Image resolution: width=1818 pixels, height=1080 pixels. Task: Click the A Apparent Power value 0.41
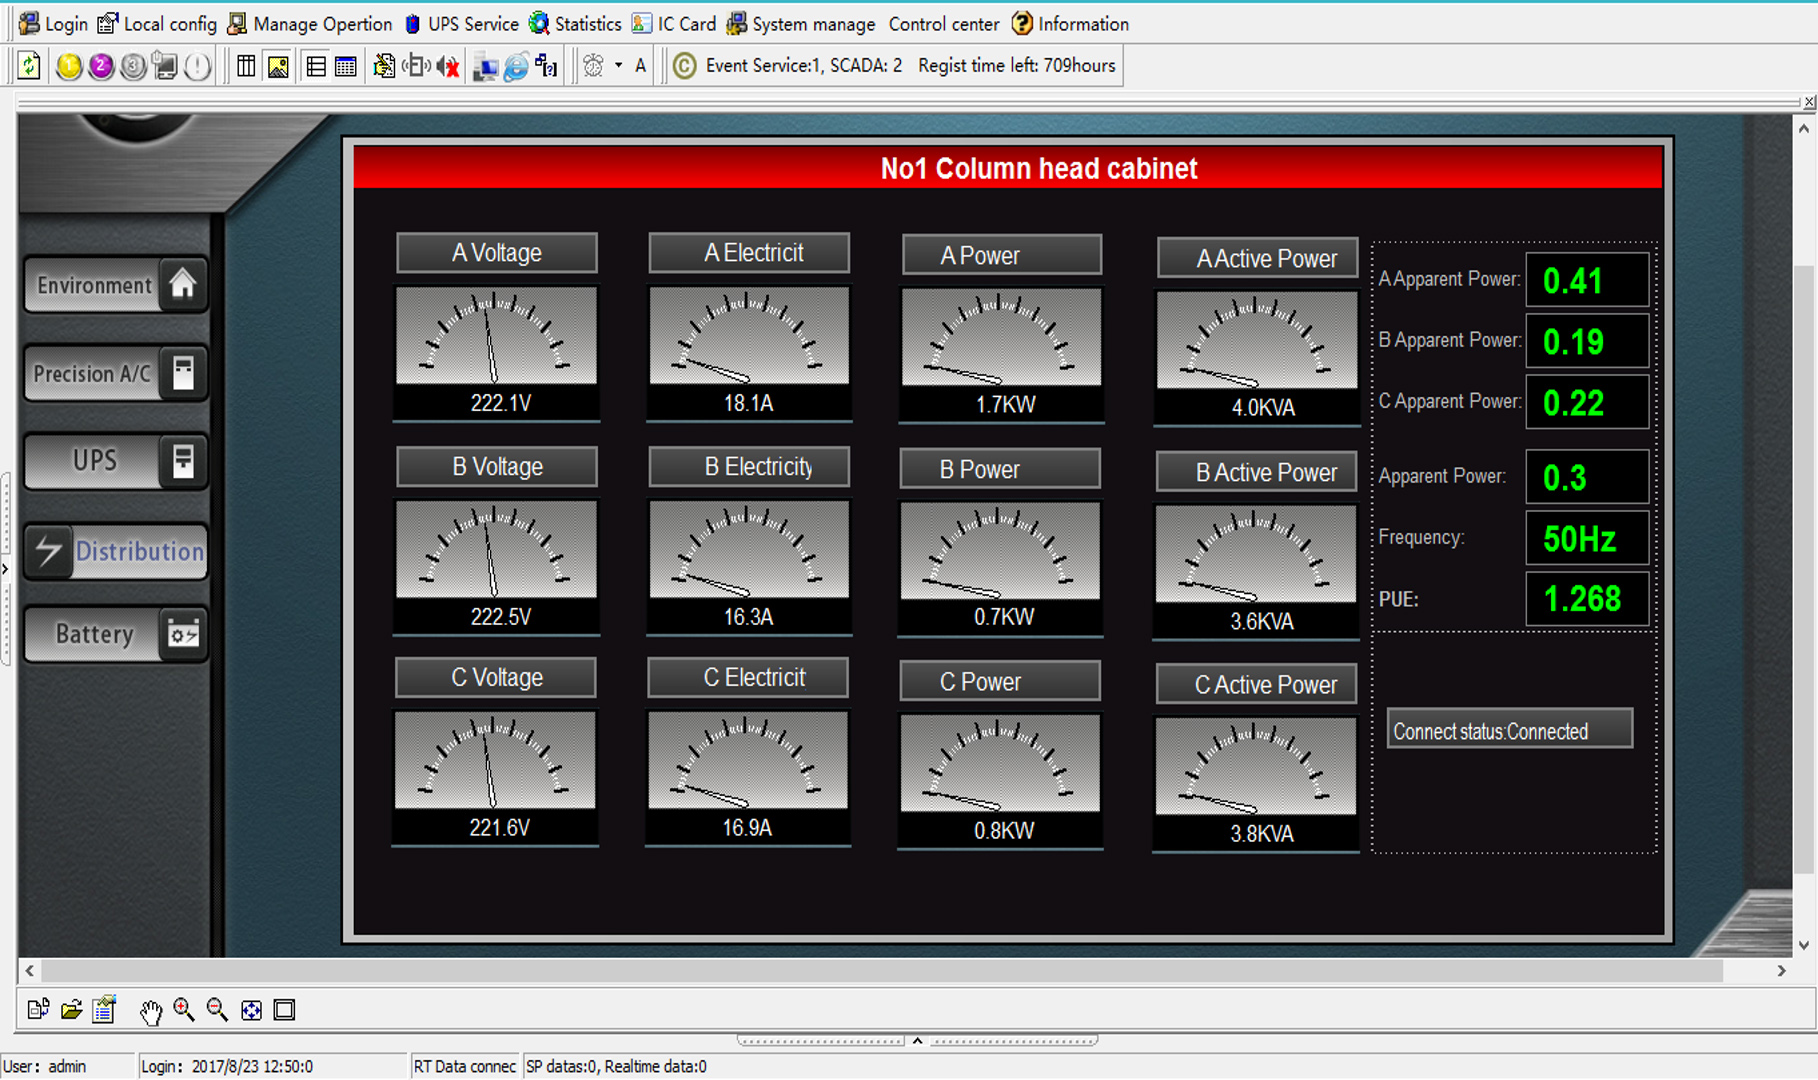[1586, 280]
